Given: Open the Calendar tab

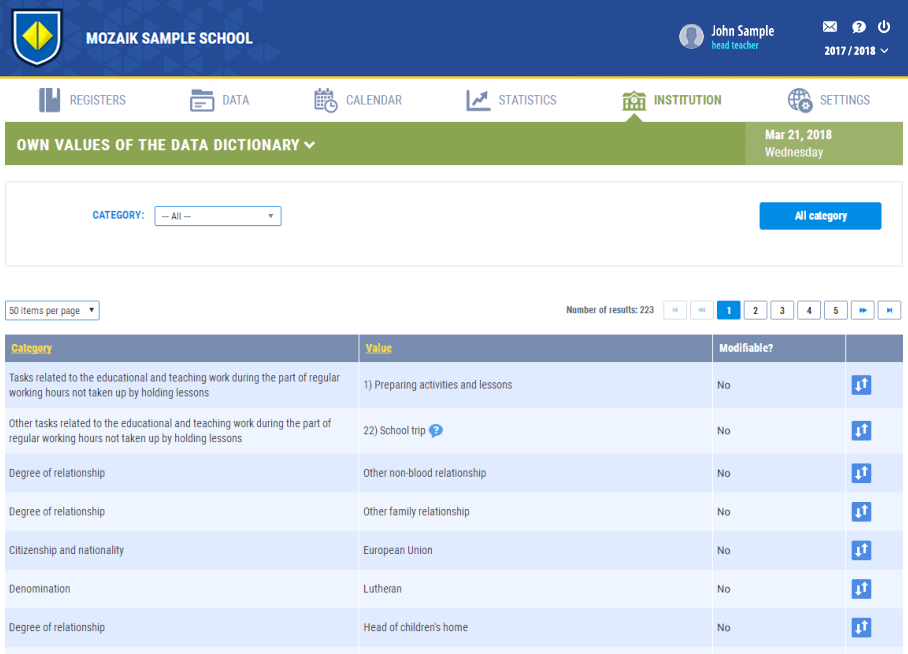Looking at the screenshot, I should (358, 100).
